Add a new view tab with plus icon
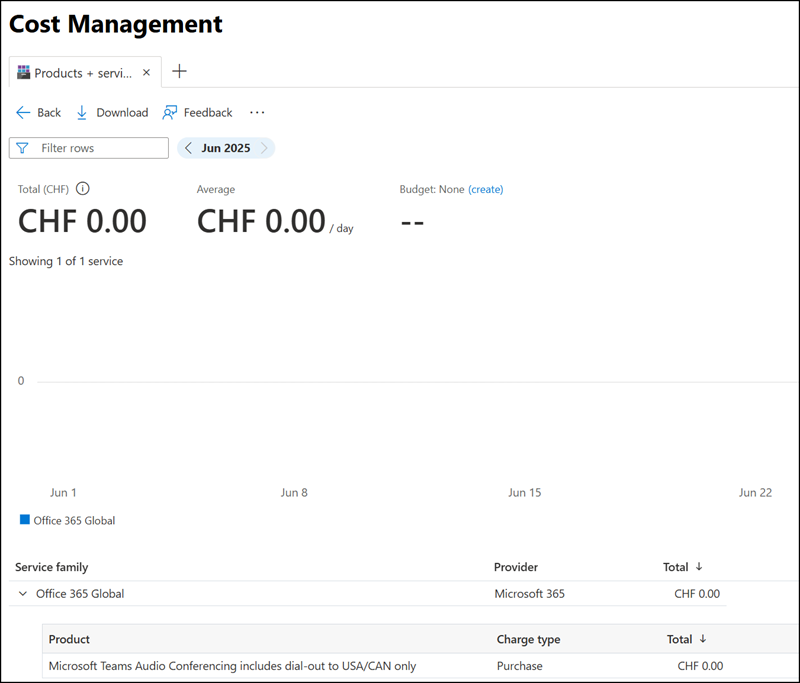Viewport: 800px width, 683px height. [179, 71]
